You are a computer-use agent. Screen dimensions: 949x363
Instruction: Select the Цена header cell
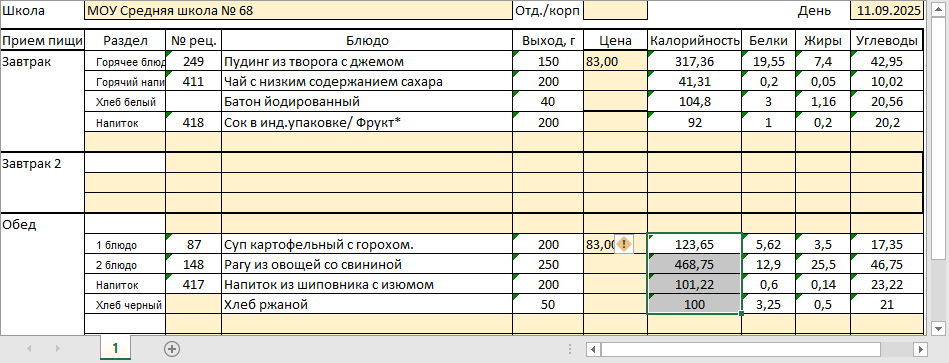616,41
